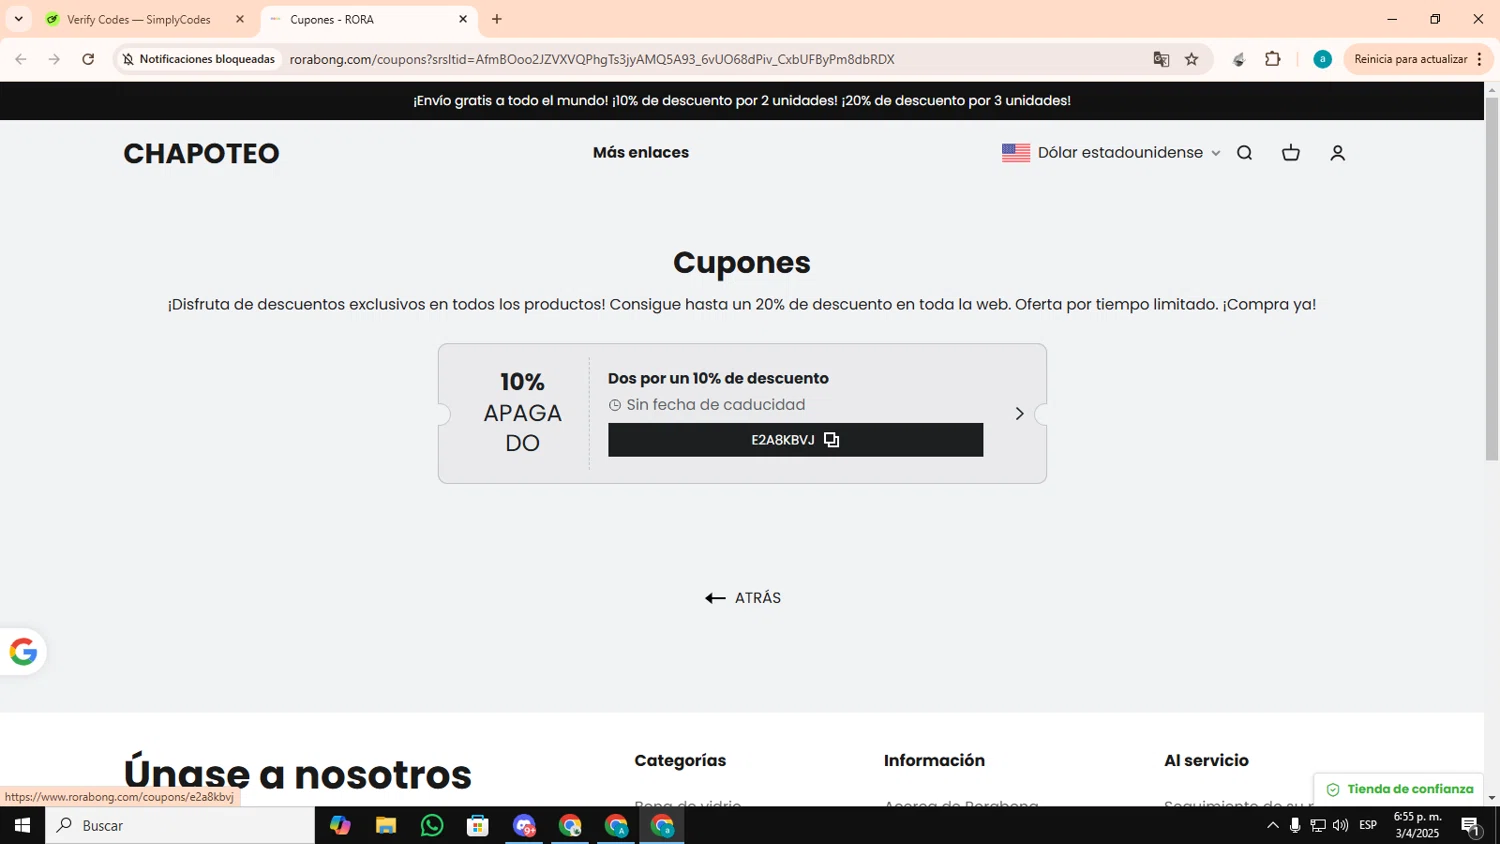Click the taskbar Buscar search box
Screen dimensions: 1500x844
[180, 825]
